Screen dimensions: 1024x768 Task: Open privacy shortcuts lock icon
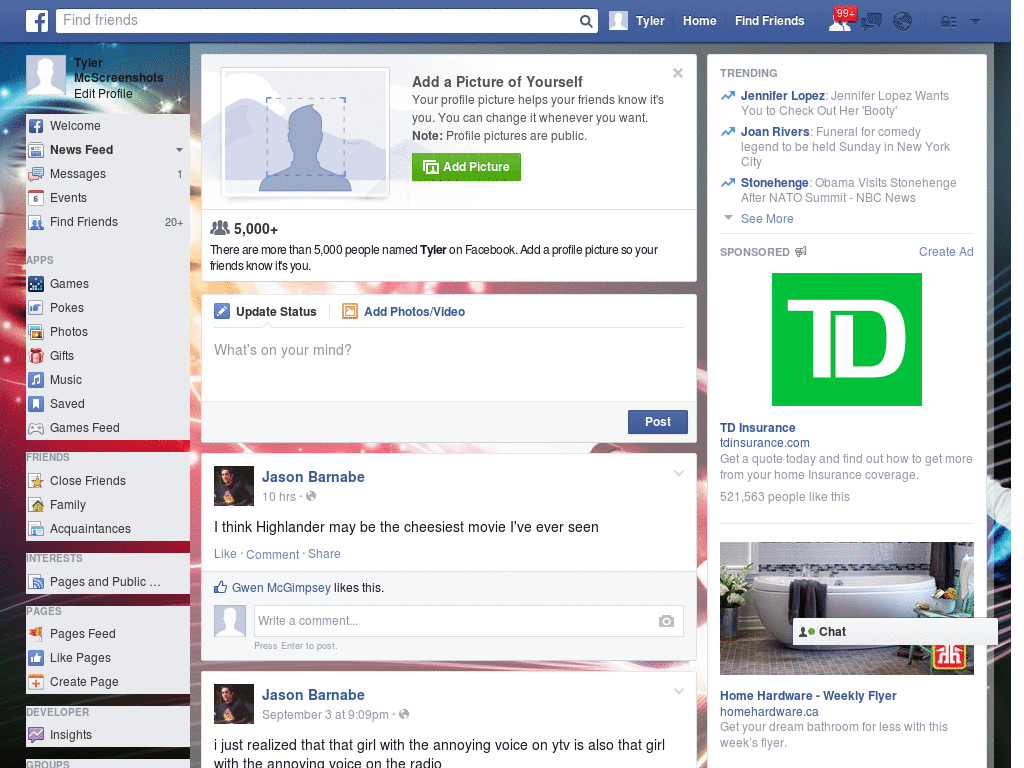948,22
